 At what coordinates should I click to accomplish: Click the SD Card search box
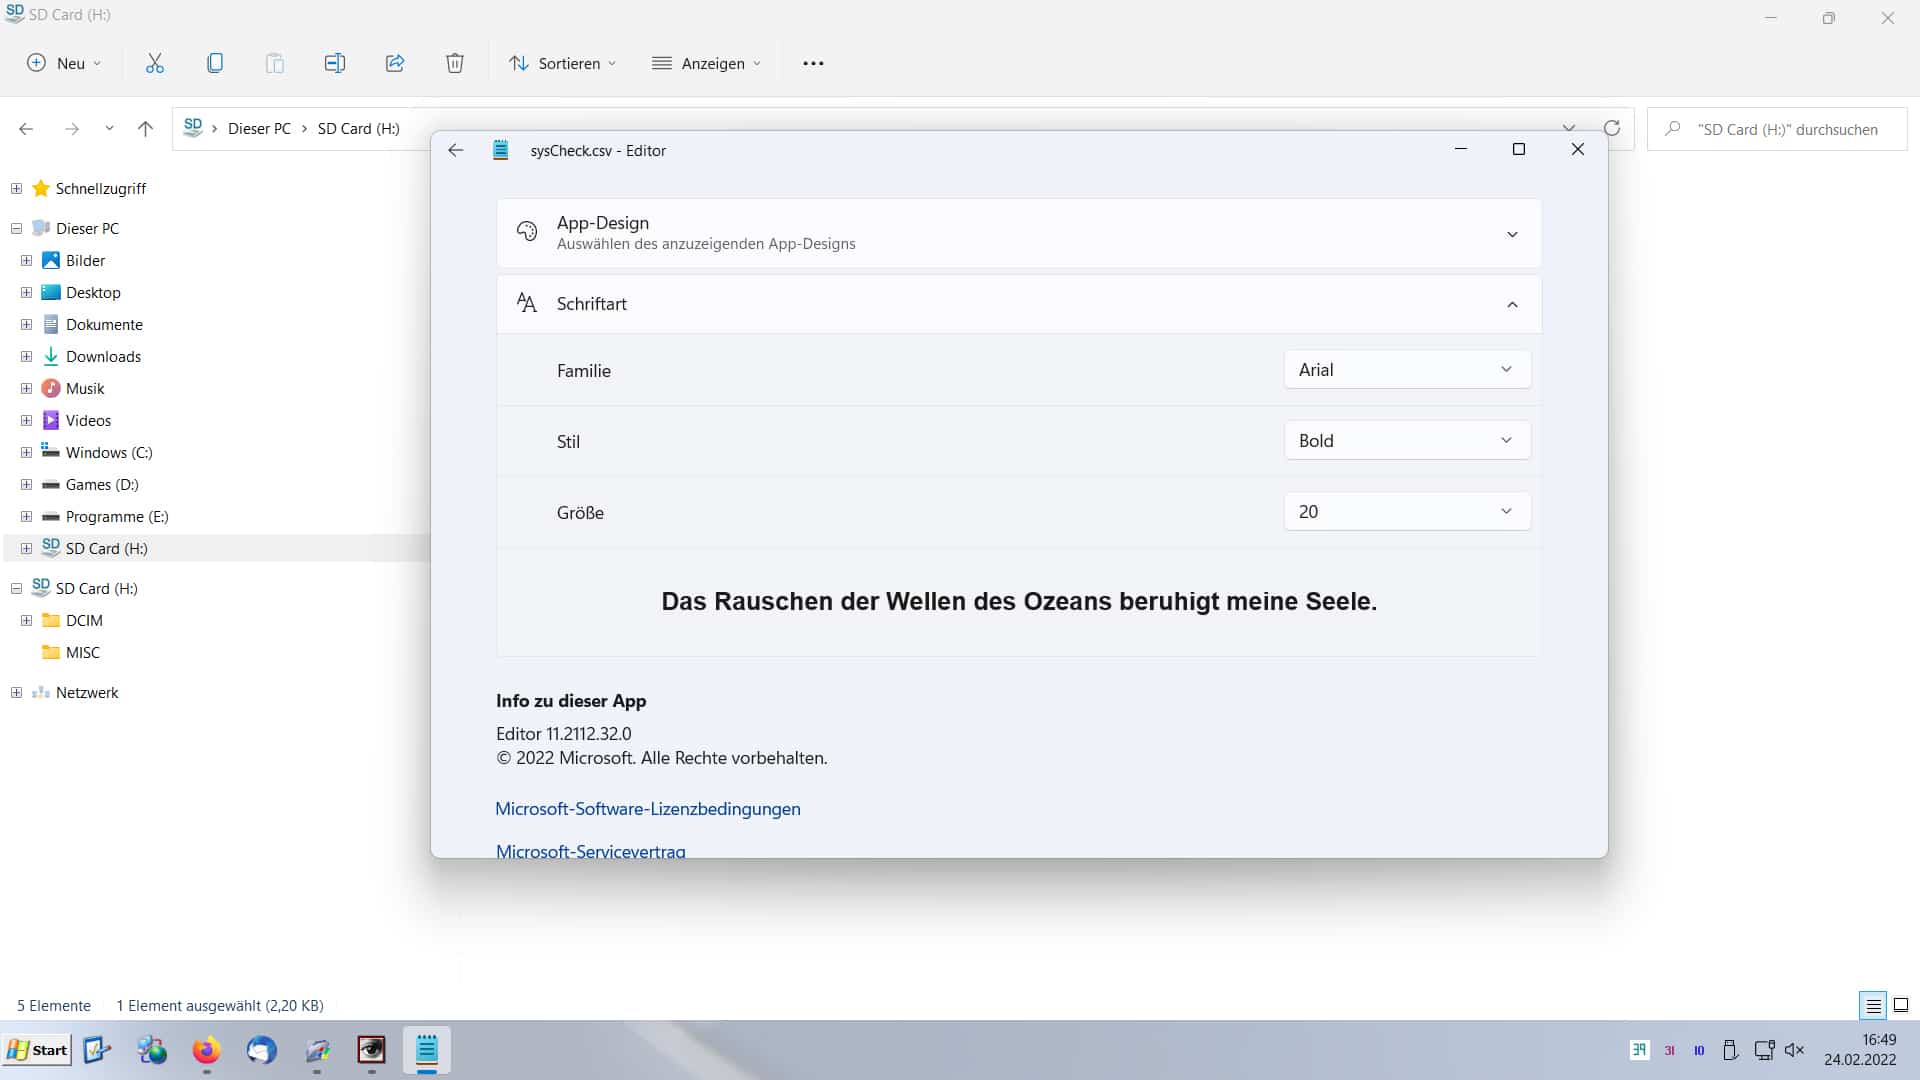1777,129
